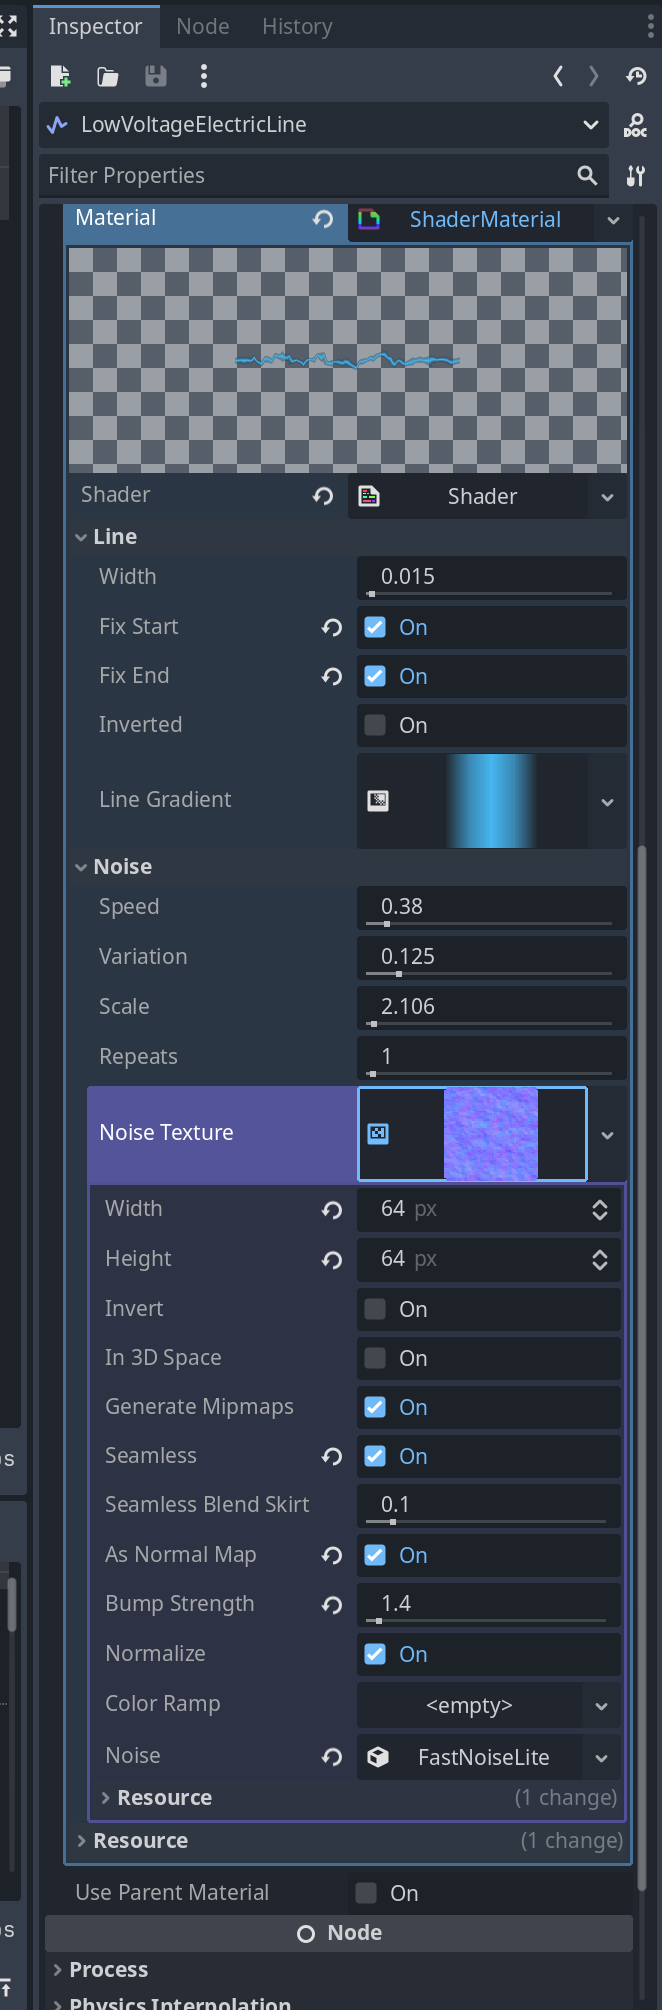Click the create new resource icon
The width and height of the screenshot is (662, 2010).
60,76
